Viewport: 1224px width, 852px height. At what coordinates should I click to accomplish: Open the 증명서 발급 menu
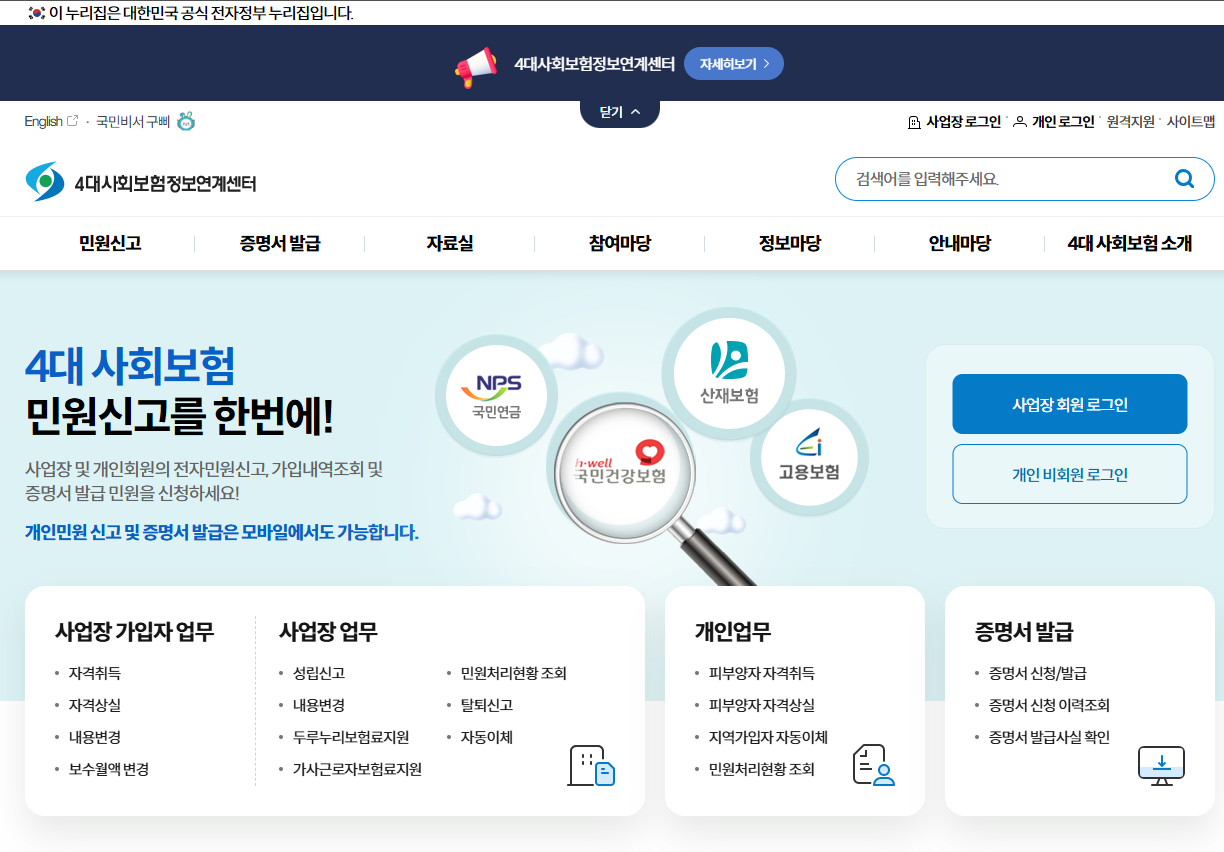[x=280, y=243]
